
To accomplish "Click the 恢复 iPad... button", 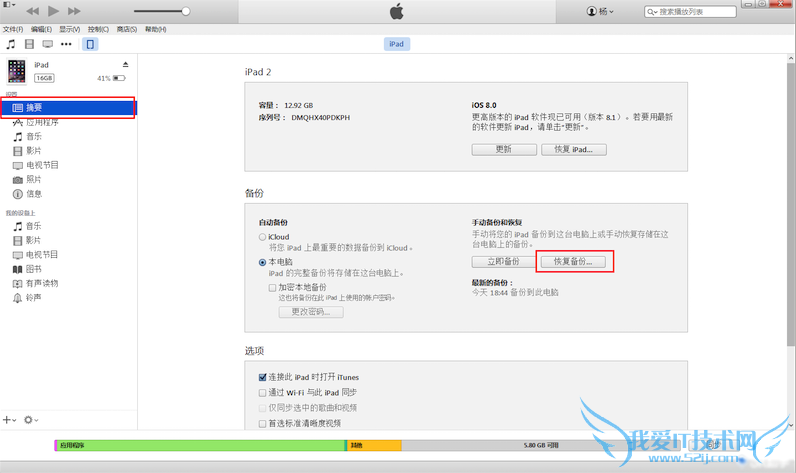I will (x=574, y=149).
